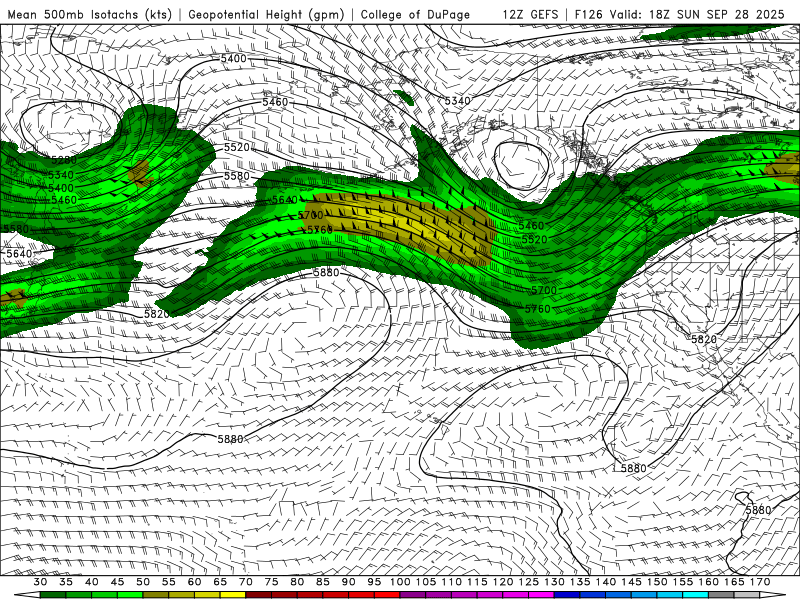The width and height of the screenshot is (800, 600).
Task: Select the bright red 95–100 kt legend swatch
Action: tap(387, 595)
